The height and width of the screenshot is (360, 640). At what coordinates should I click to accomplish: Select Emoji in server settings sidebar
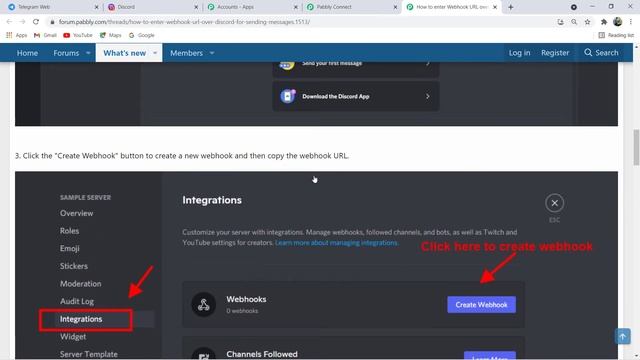click(x=69, y=248)
